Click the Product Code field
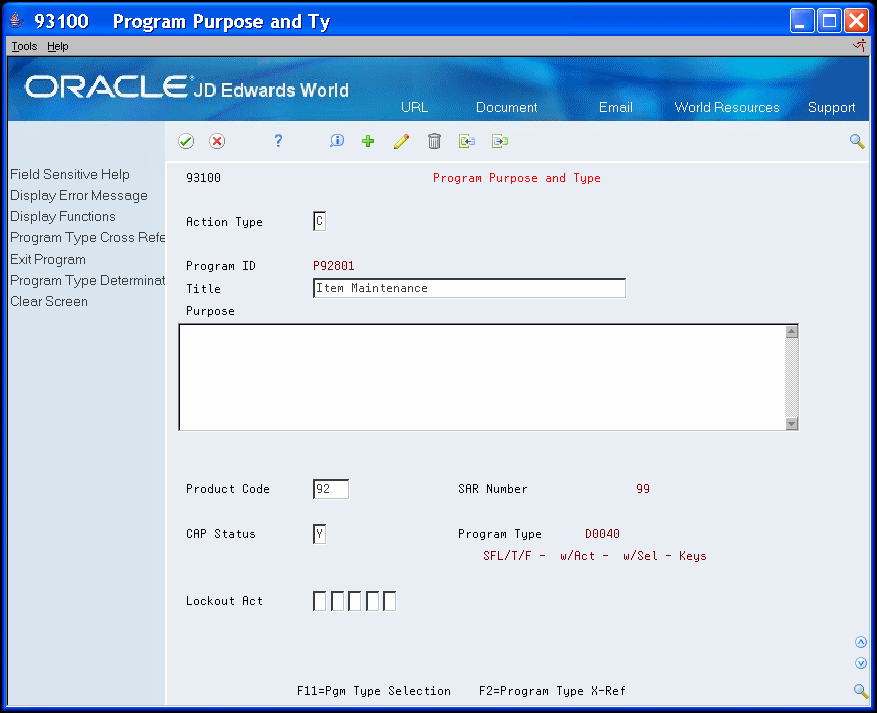This screenshot has width=877, height=713. pos(331,489)
